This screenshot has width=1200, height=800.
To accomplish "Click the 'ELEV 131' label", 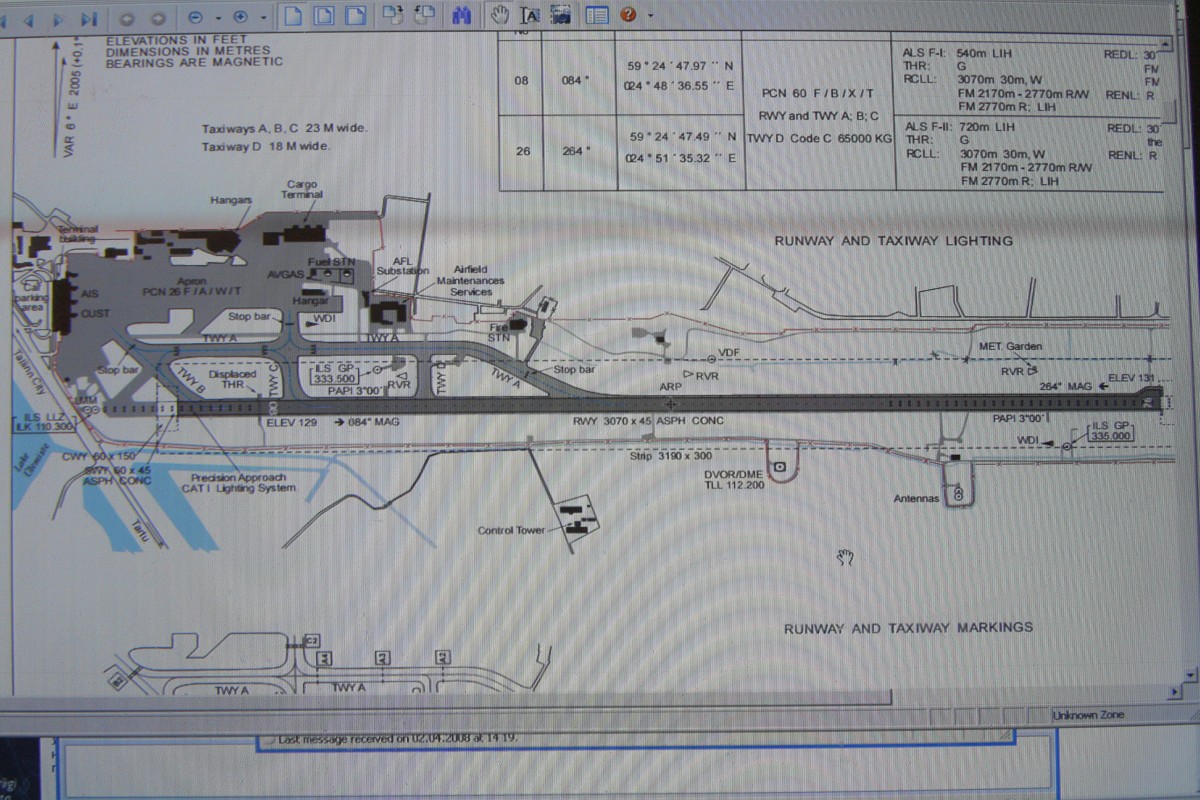I will coord(1130,378).
